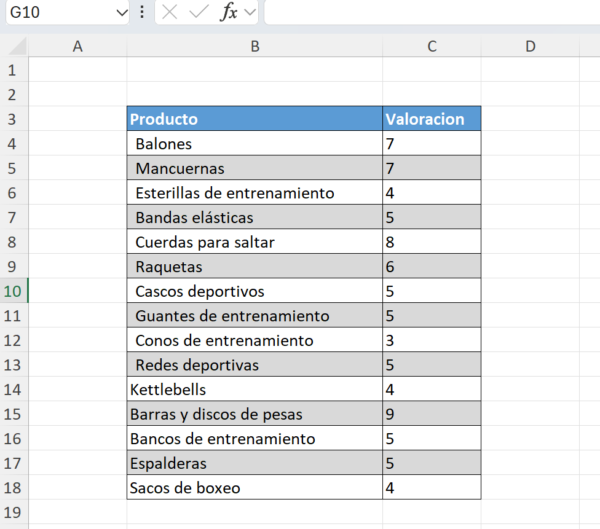
Task: Open the Insert Function fx icon
Action: 229,12
